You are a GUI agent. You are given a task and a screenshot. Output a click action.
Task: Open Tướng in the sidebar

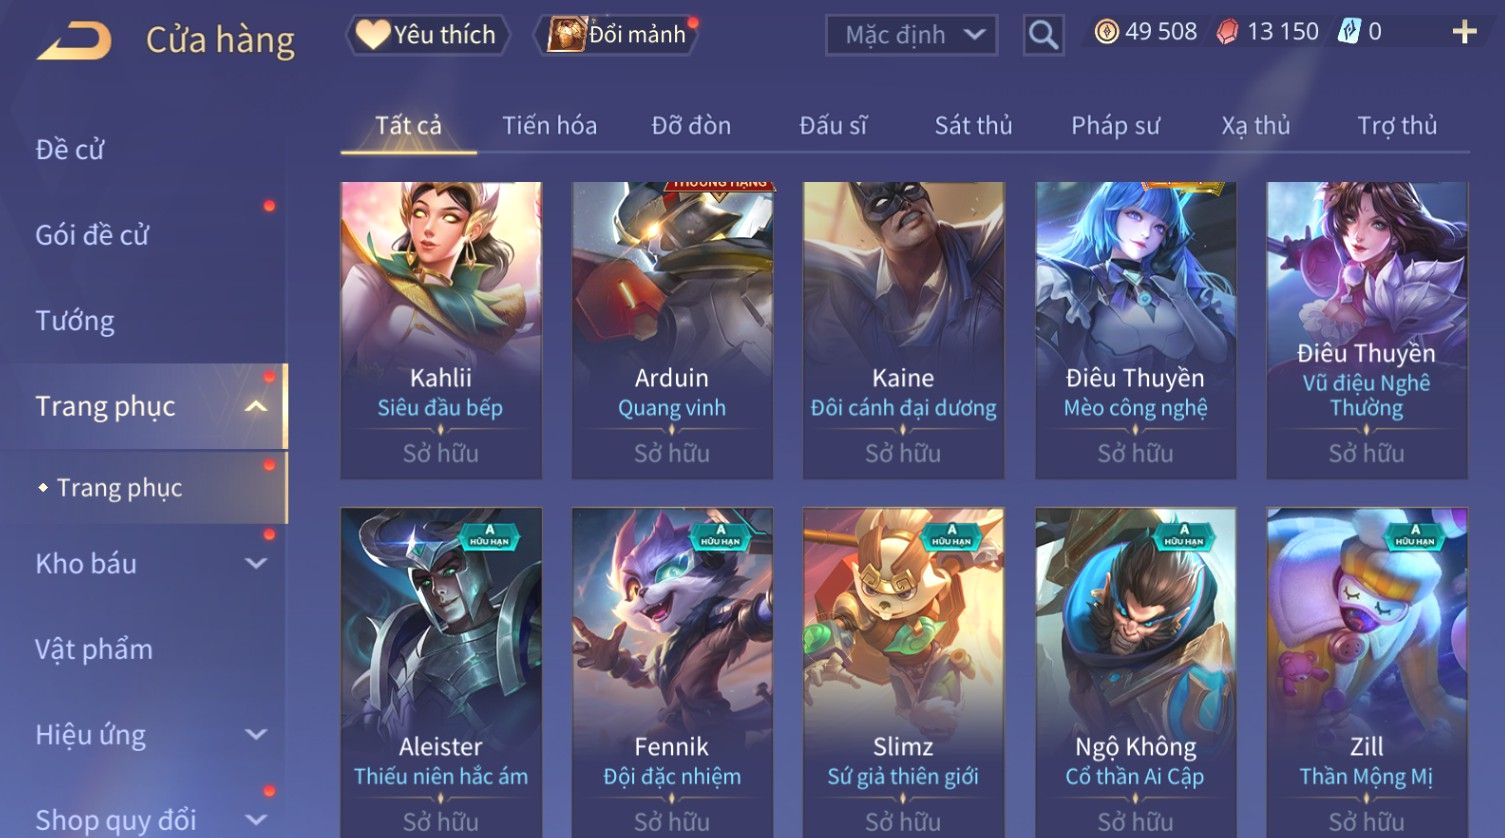pos(75,321)
